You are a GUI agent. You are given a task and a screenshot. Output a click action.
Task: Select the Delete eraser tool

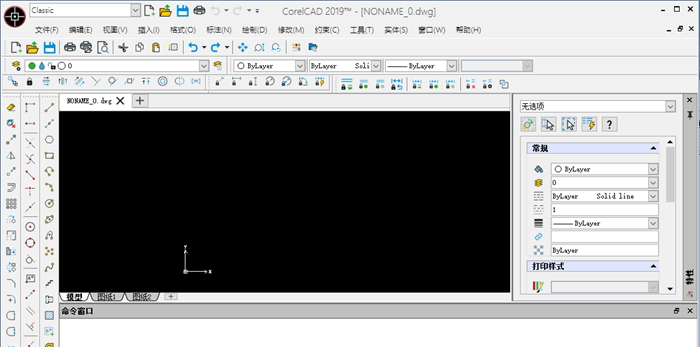coord(11,107)
